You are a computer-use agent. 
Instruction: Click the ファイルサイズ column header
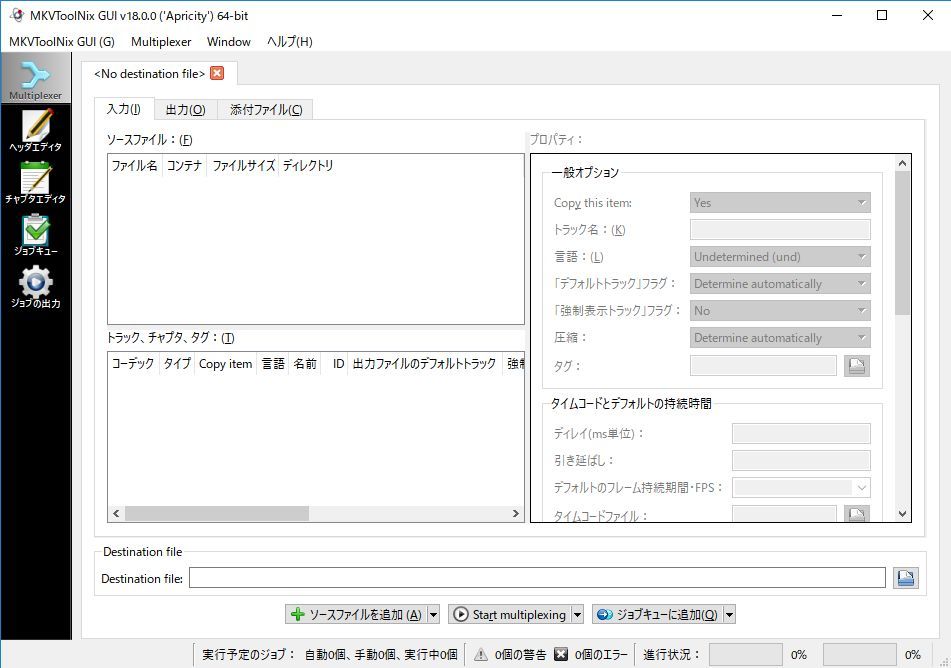click(243, 166)
